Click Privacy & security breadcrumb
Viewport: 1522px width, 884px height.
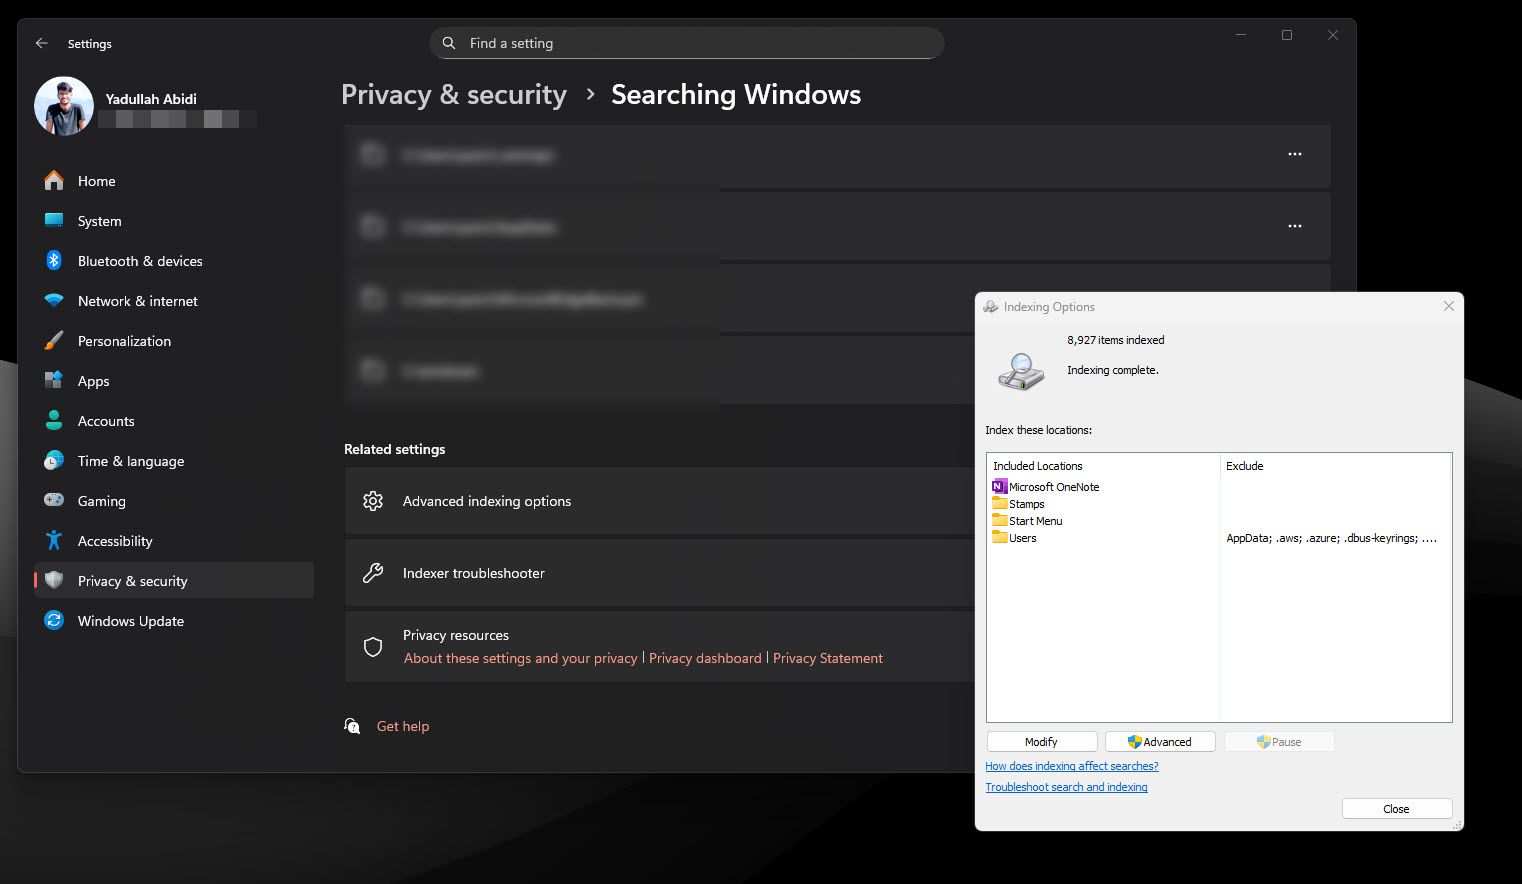coord(454,94)
